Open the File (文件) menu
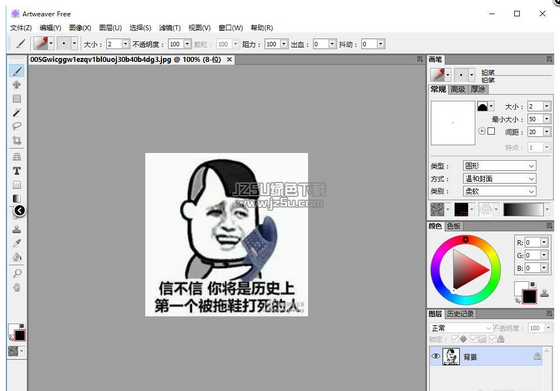 (21, 28)
